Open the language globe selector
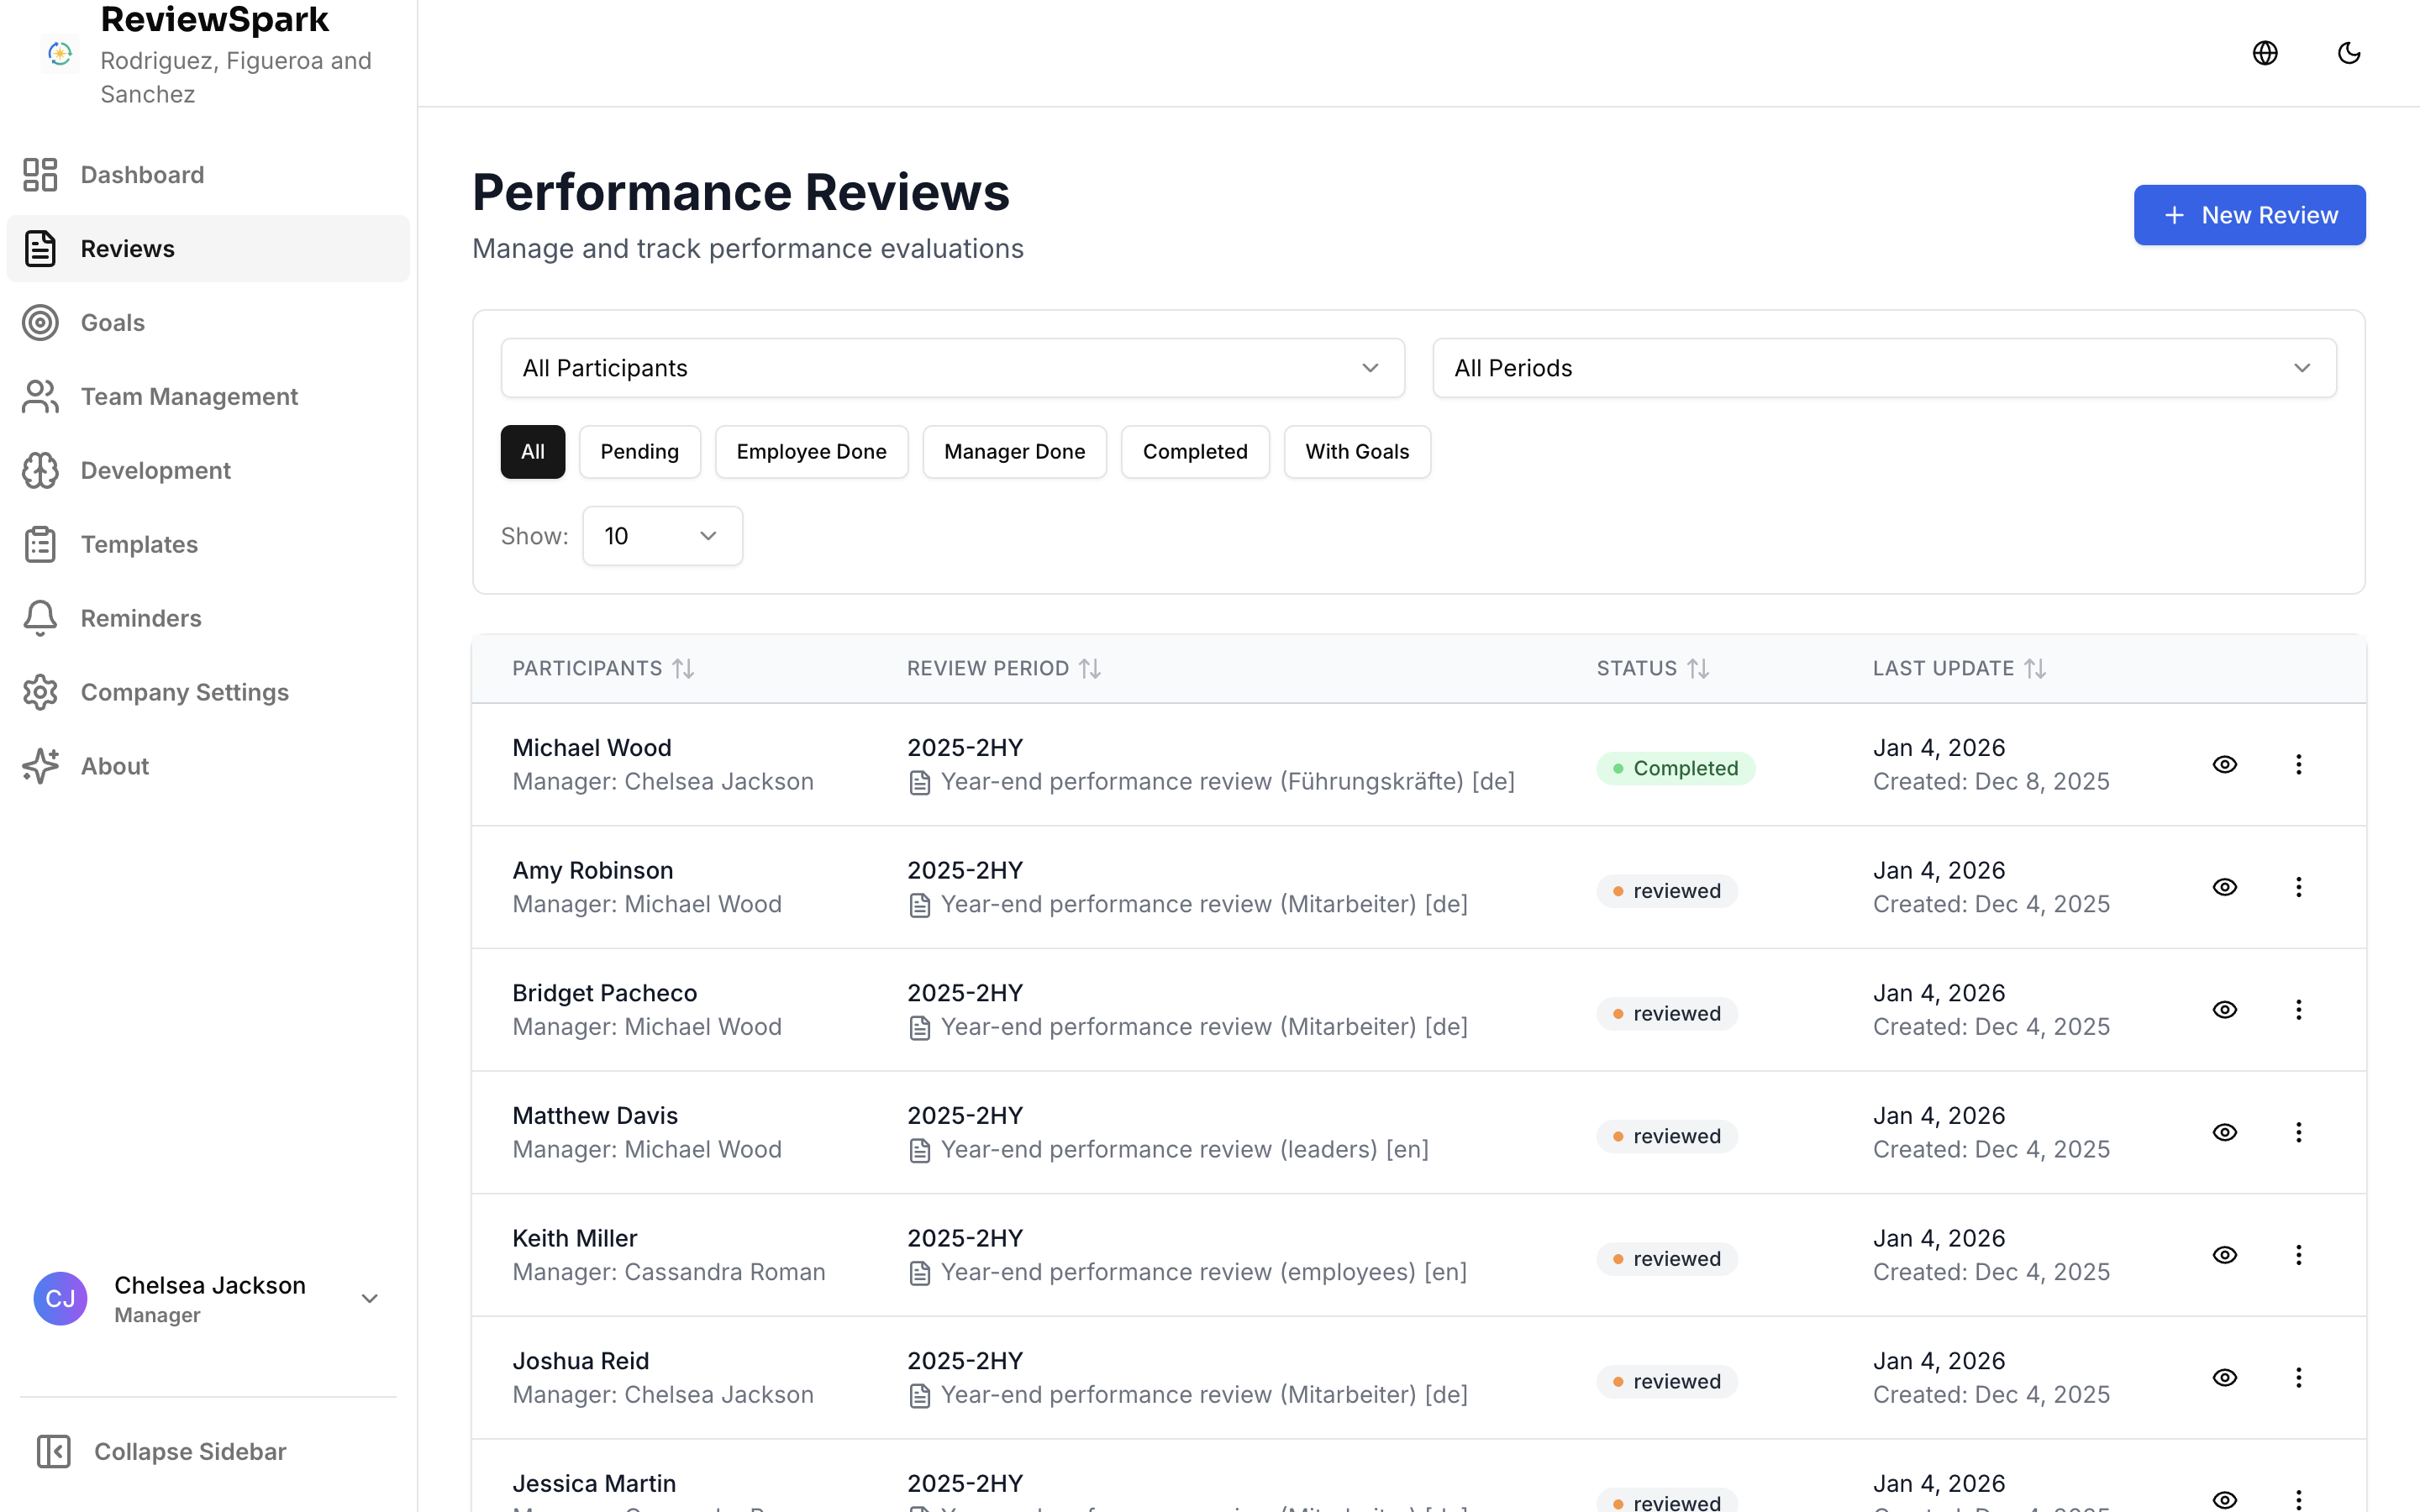Image resolution: width=2420 pixels, height=1512 pixels. 2264,52
